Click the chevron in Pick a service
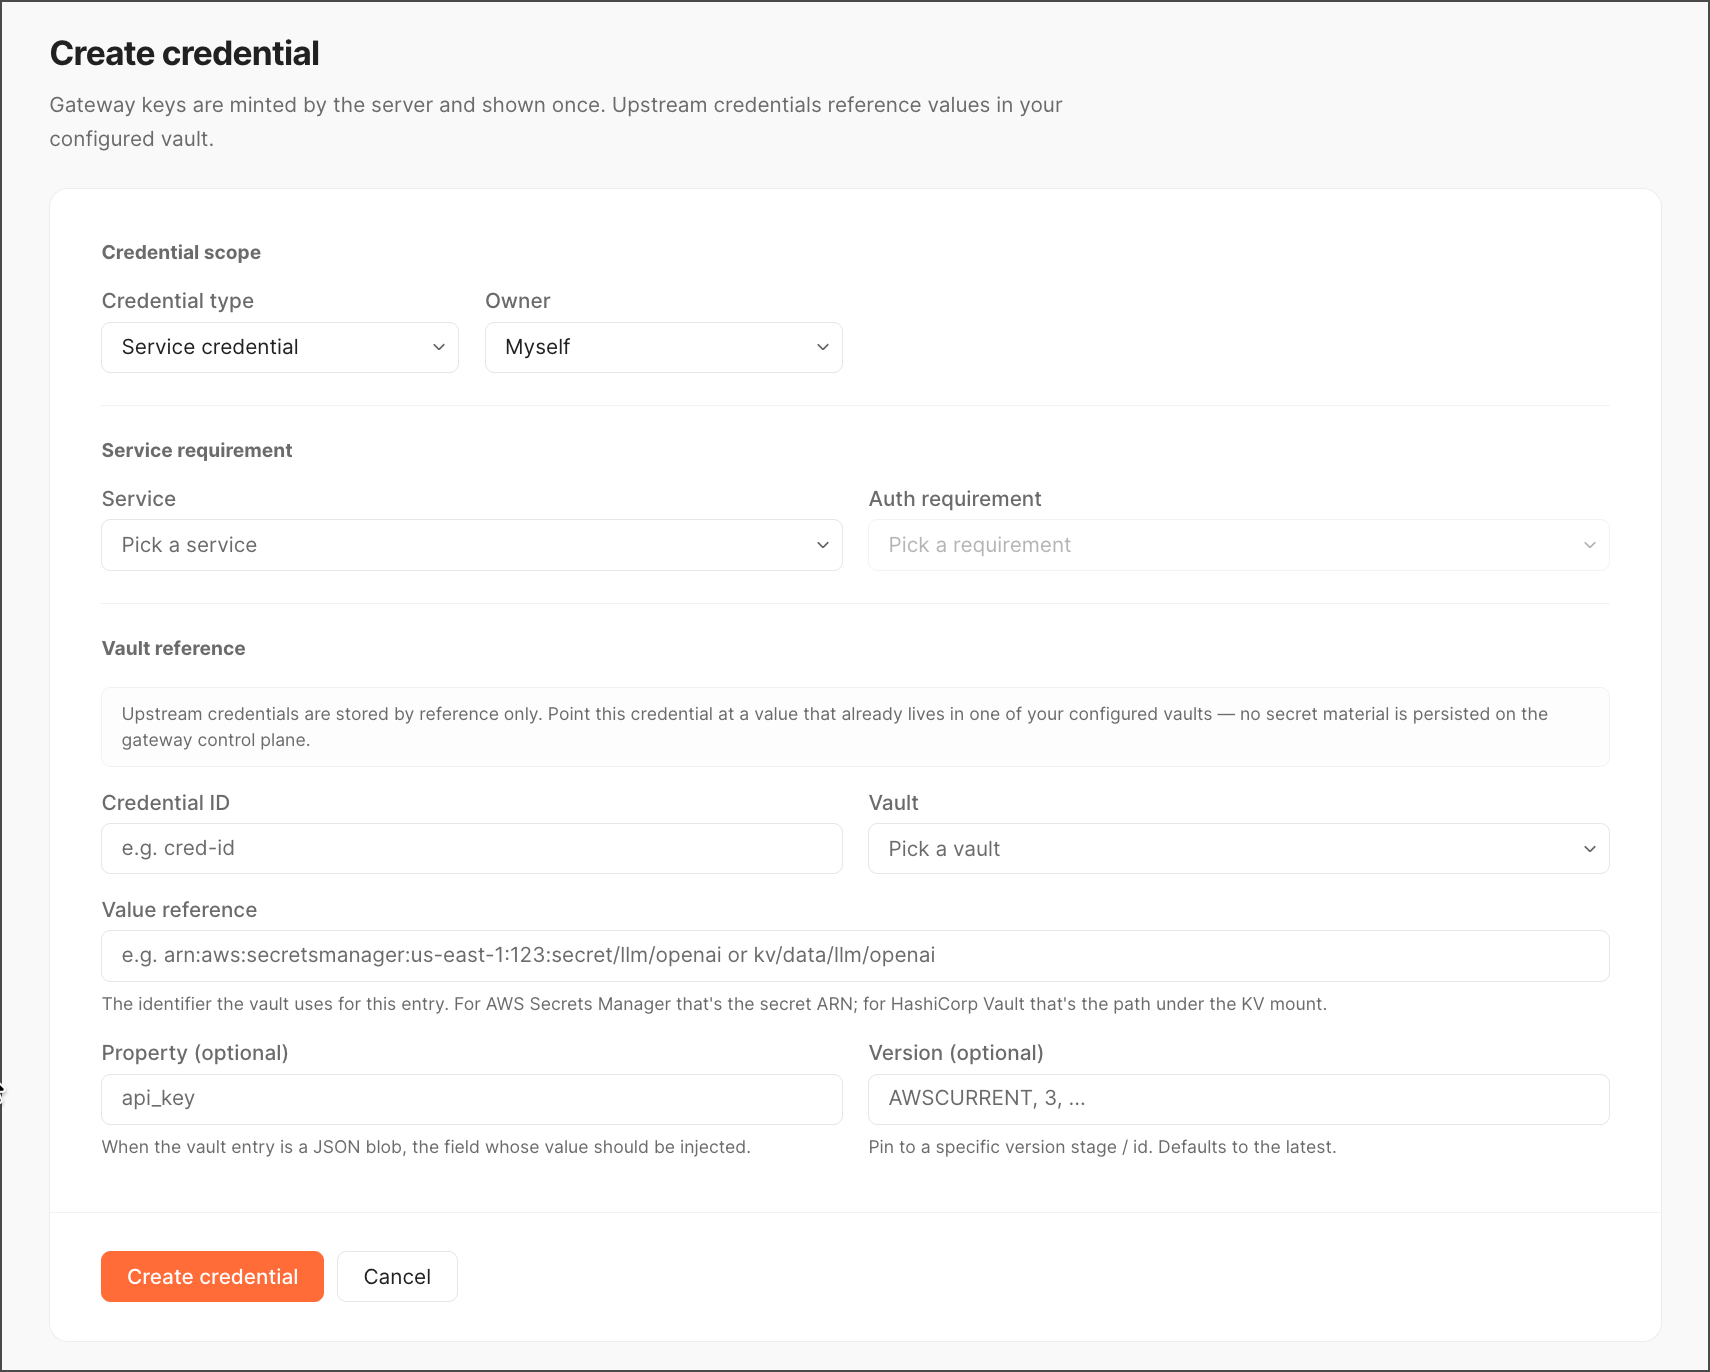Viewport: 1710px width, 1372px height. click(x=822, y=545)
